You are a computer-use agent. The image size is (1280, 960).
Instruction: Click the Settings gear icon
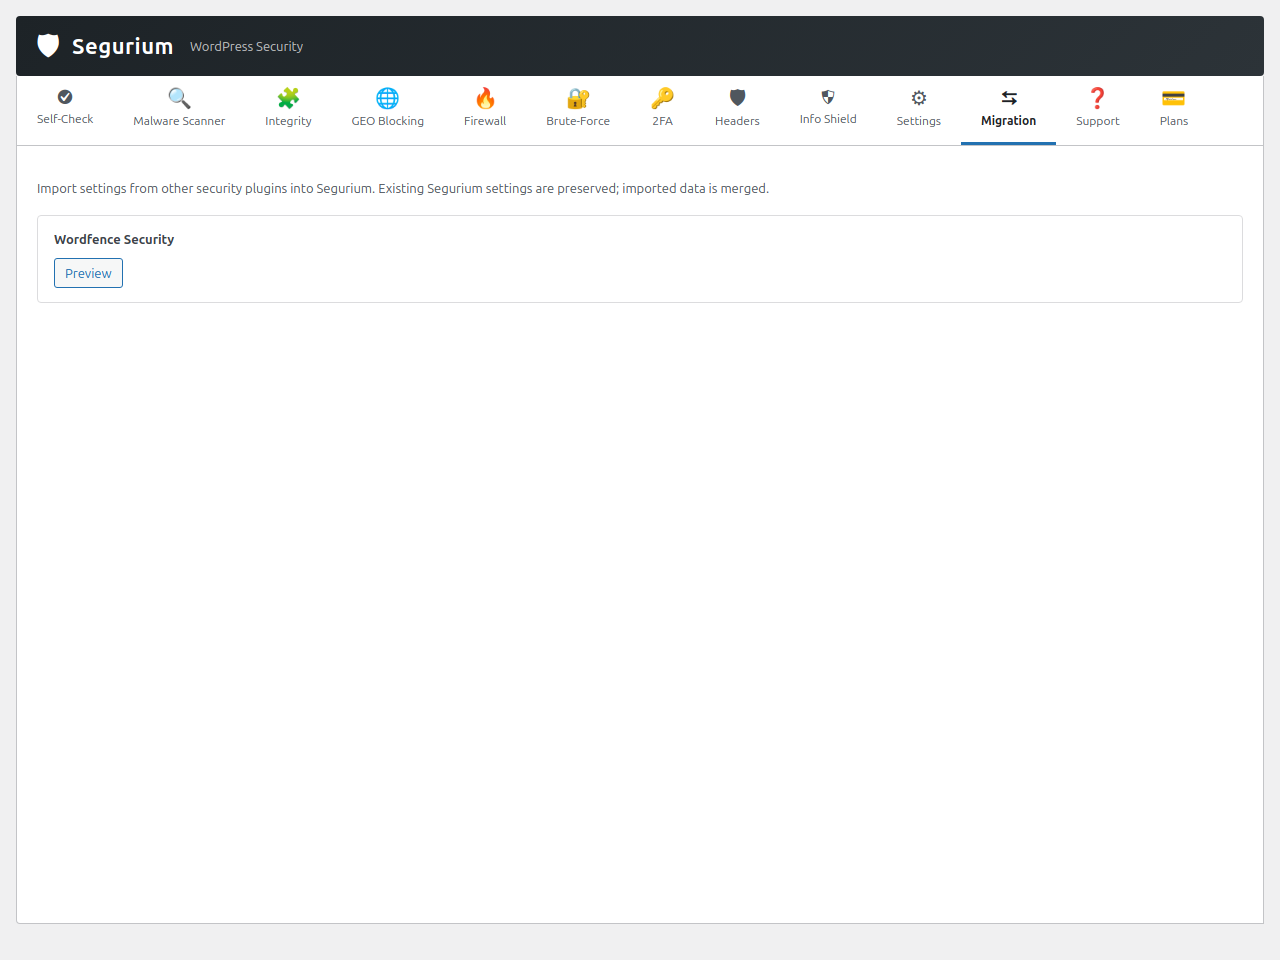point(919,98)
